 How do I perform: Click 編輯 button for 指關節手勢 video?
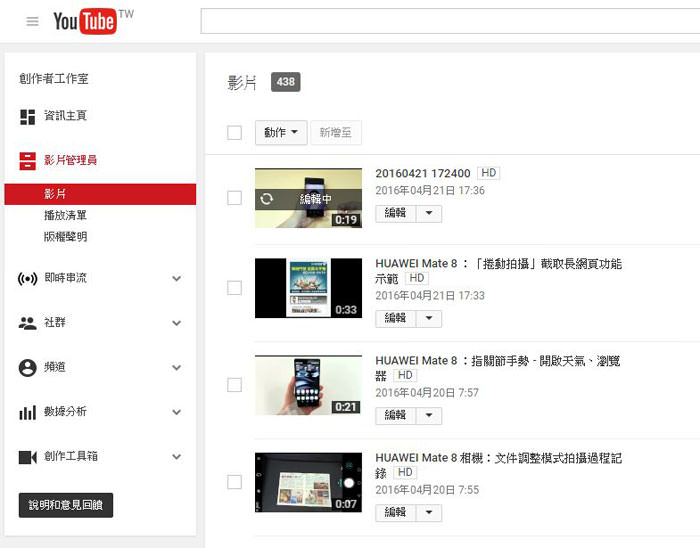point(395,415)
